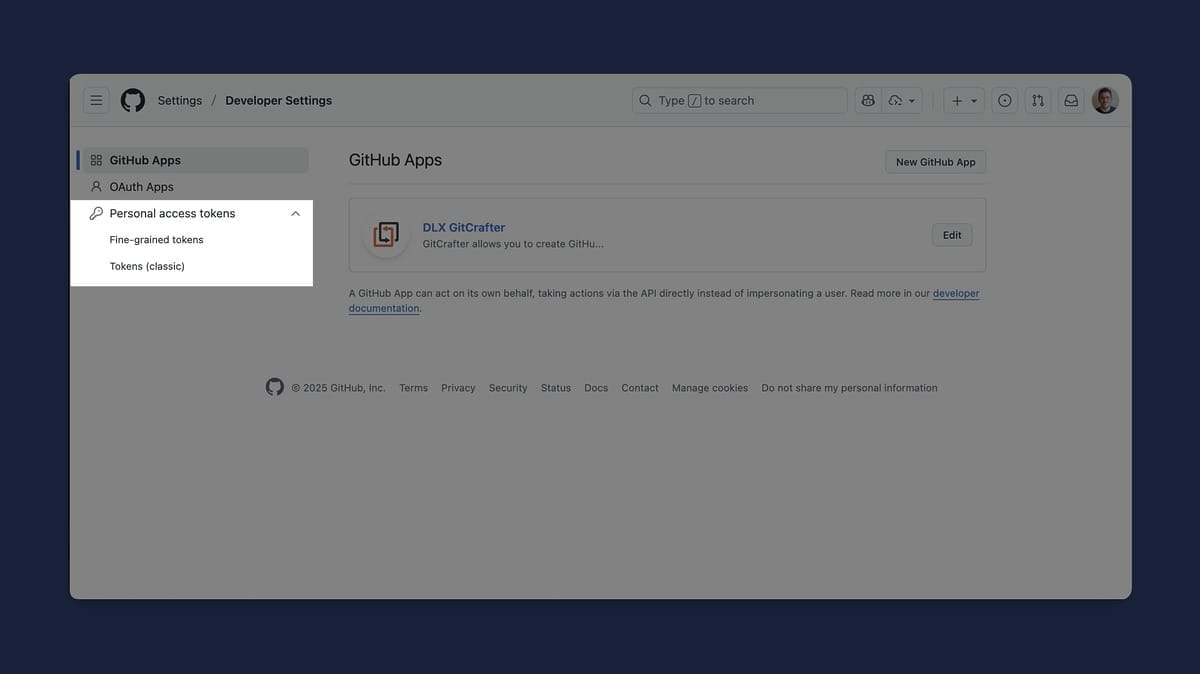Open the Create new plus dropdown
This screenshot has width=1200, height=674.
click(x=964, y=100)
